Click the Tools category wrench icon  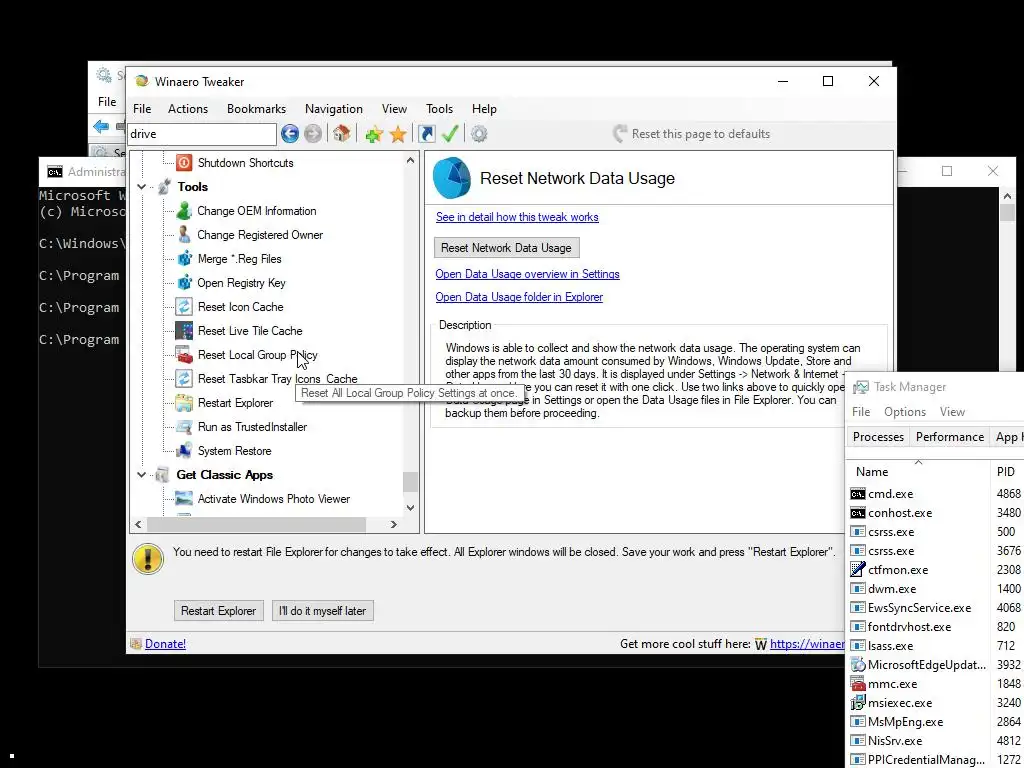[x=164, y=187]
